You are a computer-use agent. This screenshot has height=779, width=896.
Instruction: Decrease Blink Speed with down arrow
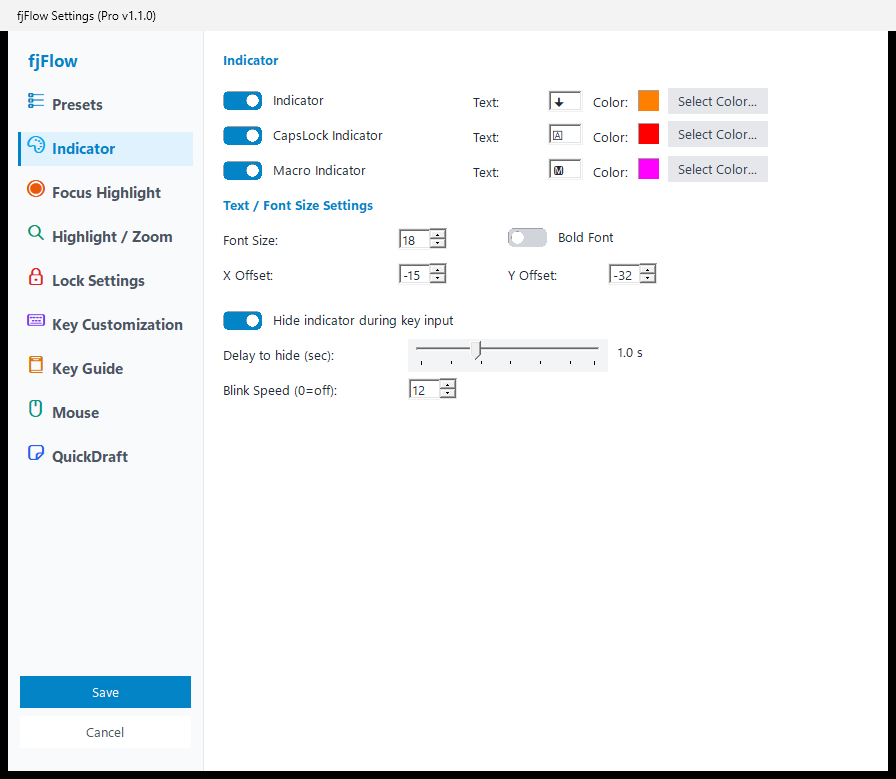coord(448,394)
